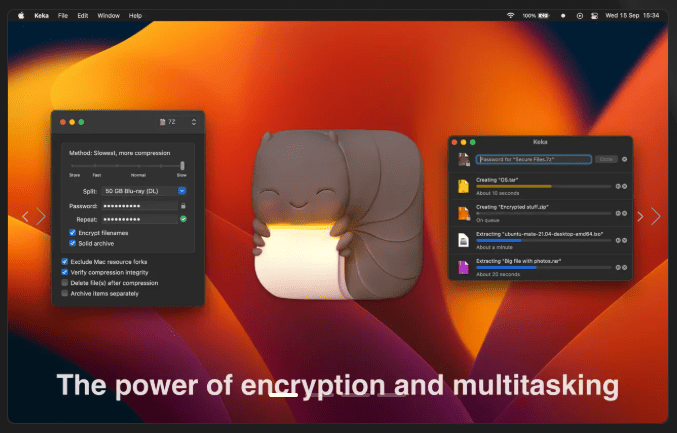The height and width of the screenshot is (433, 677).
Task: Click the About a minute status text
Action: (x=494, y=247)
